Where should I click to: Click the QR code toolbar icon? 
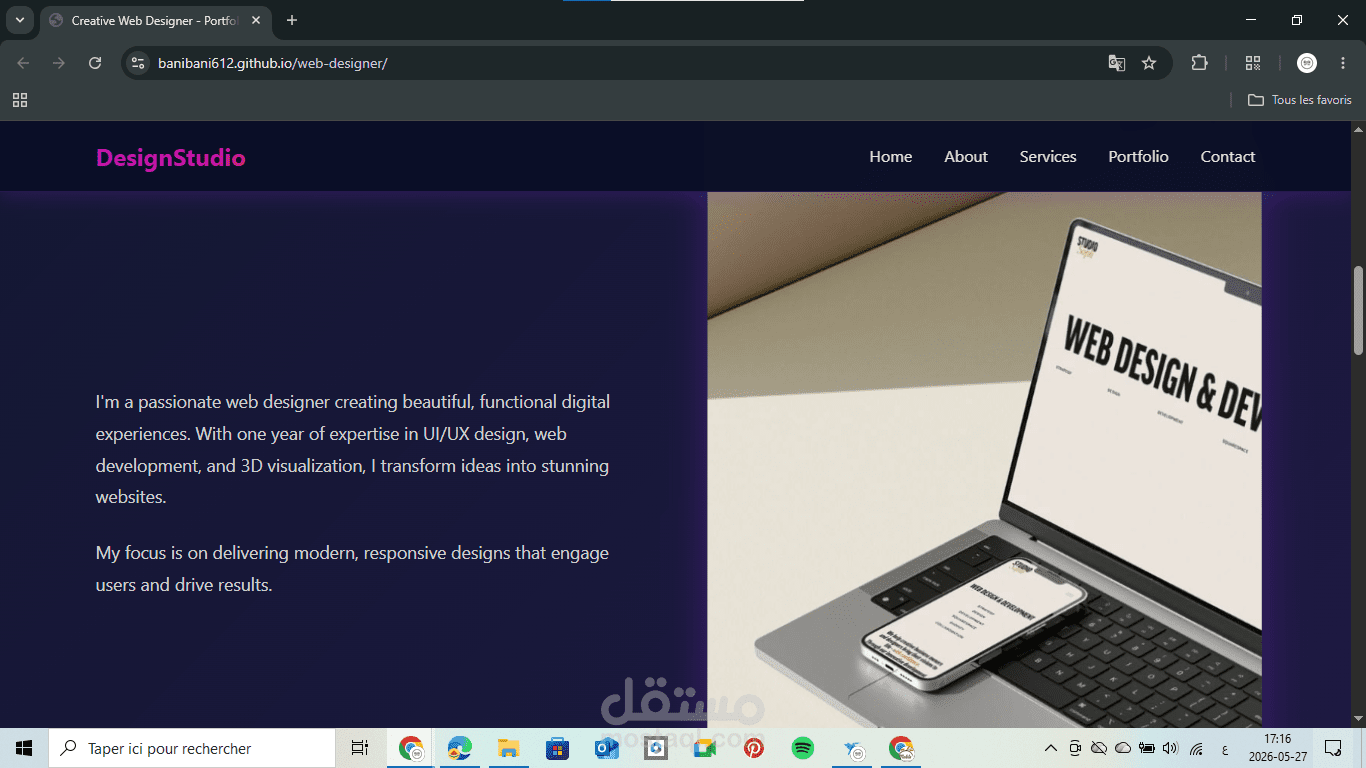[x=1253, y=63]
